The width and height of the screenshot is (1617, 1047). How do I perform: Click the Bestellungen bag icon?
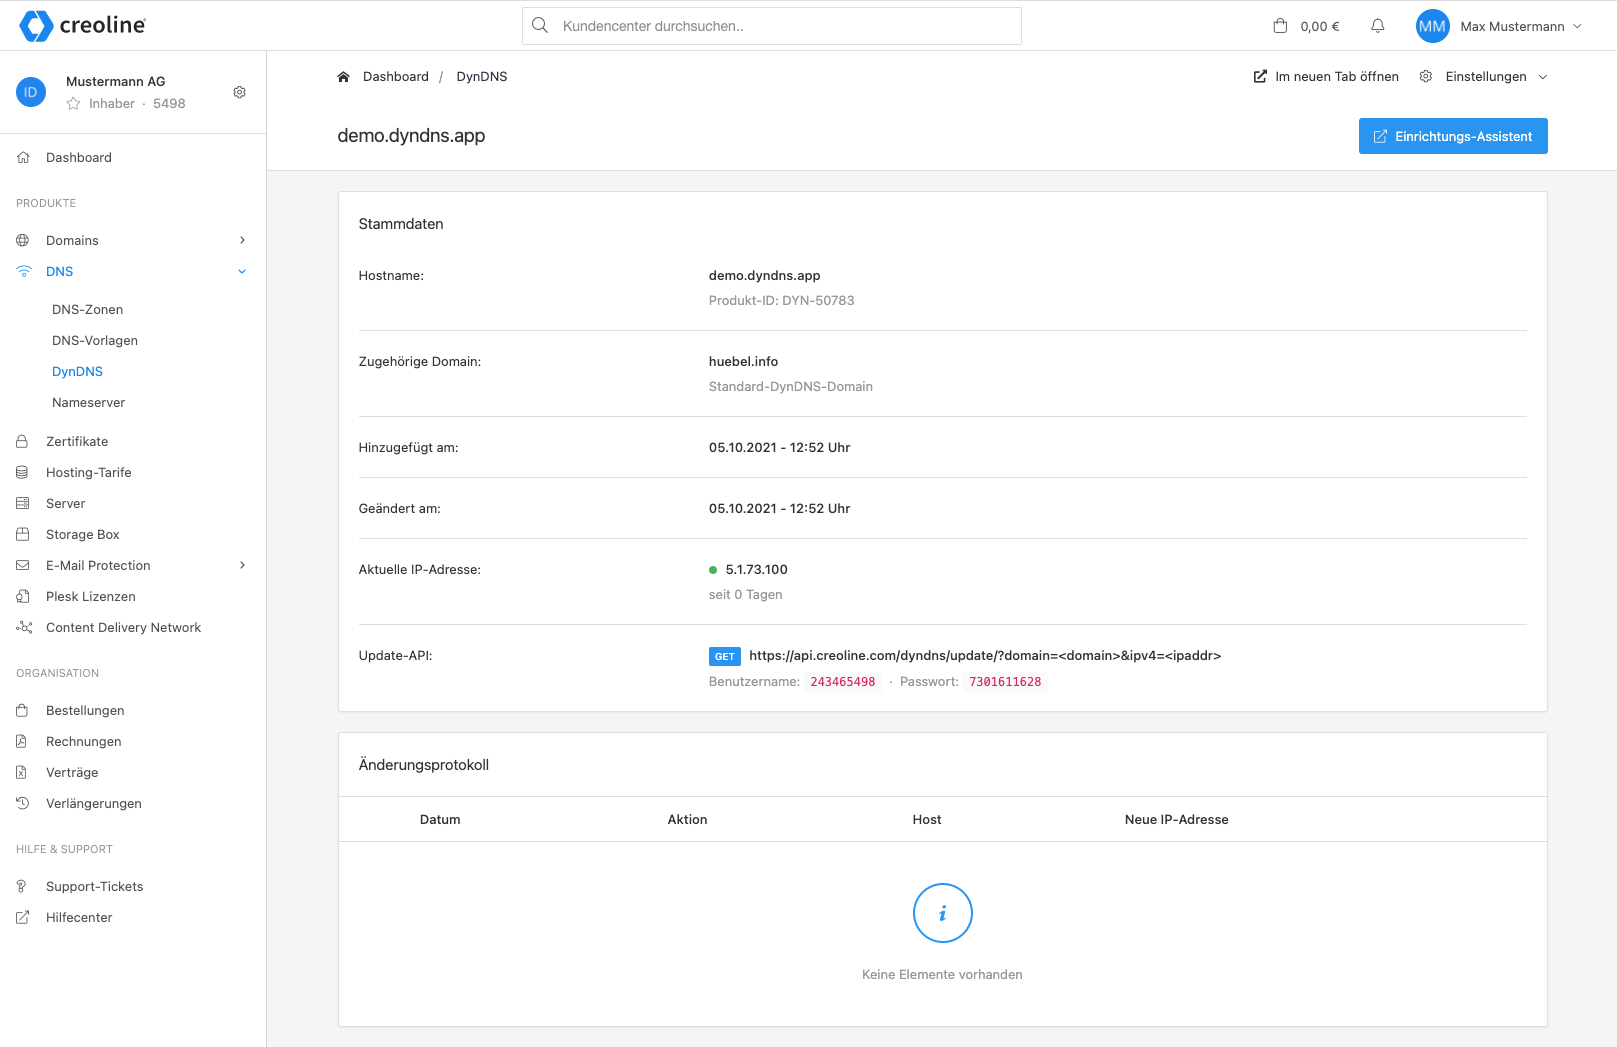point(22,710)
